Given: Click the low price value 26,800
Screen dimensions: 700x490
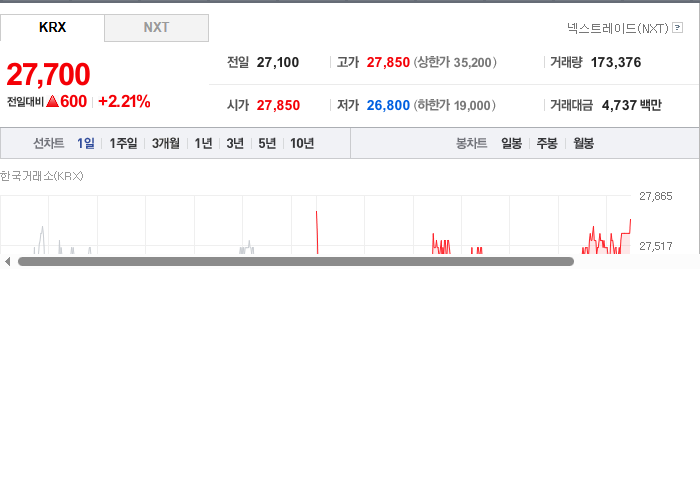Looking at the screenshot, I should 388,105.
